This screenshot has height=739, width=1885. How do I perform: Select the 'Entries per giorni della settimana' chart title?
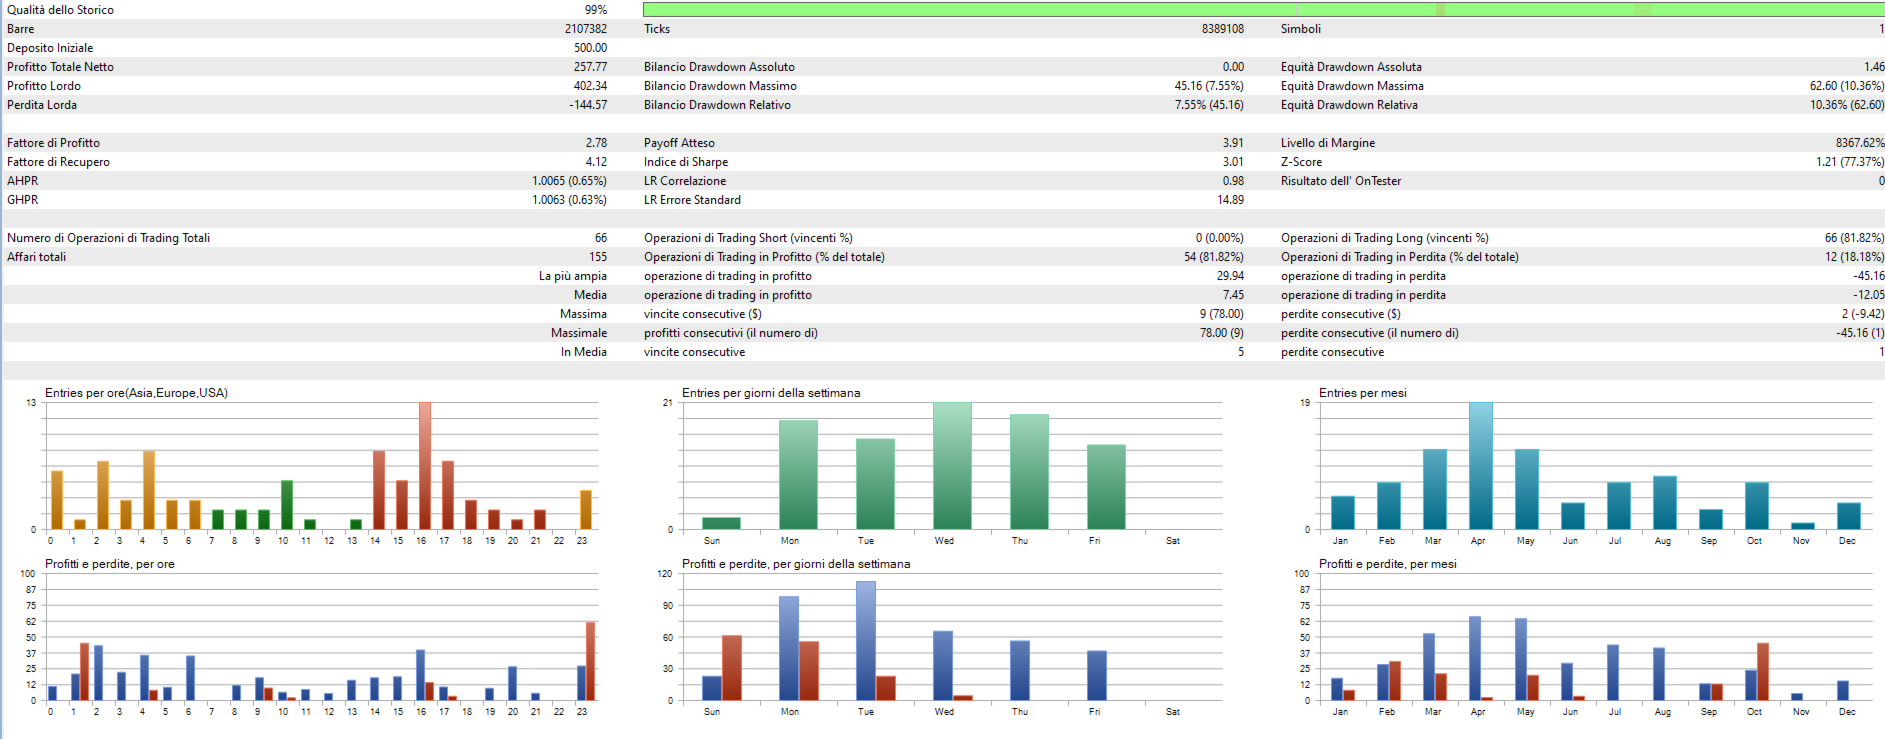click(x=771, y=393)
